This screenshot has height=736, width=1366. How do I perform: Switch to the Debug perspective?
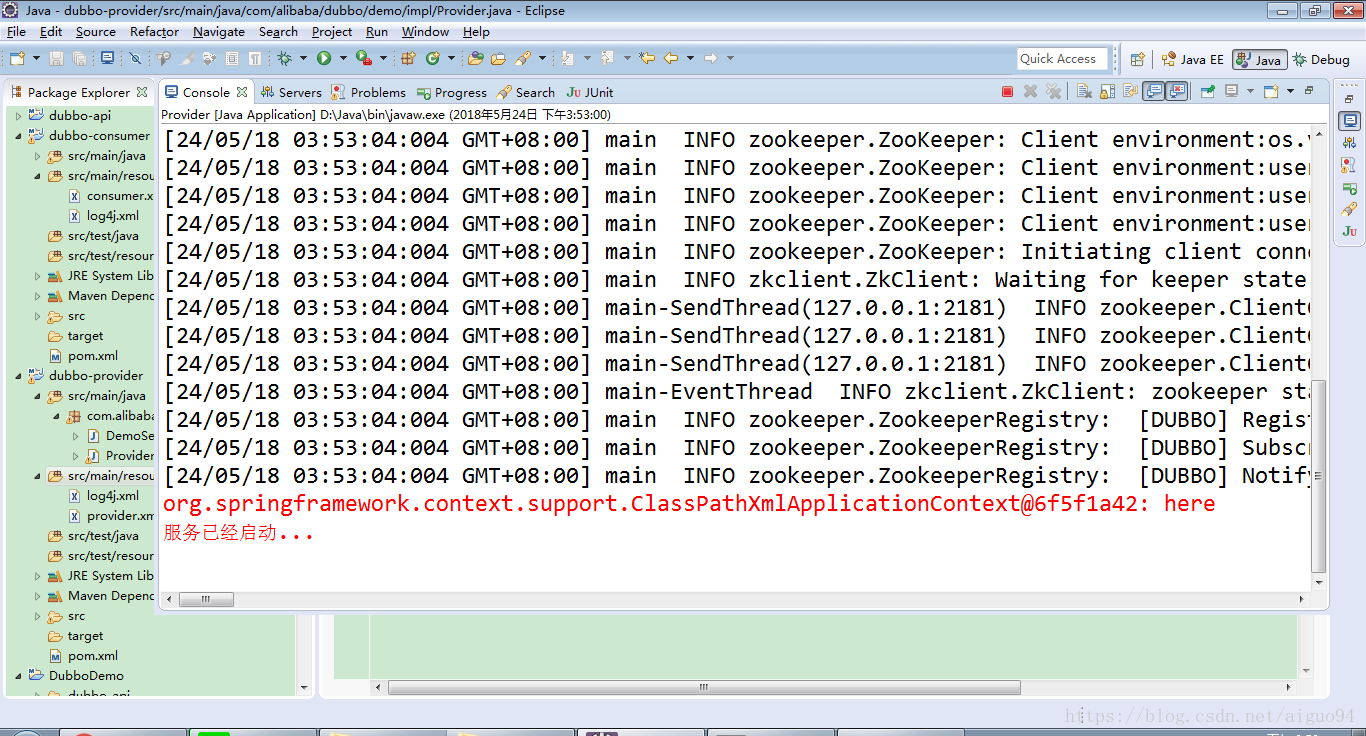coord(1322,60)
